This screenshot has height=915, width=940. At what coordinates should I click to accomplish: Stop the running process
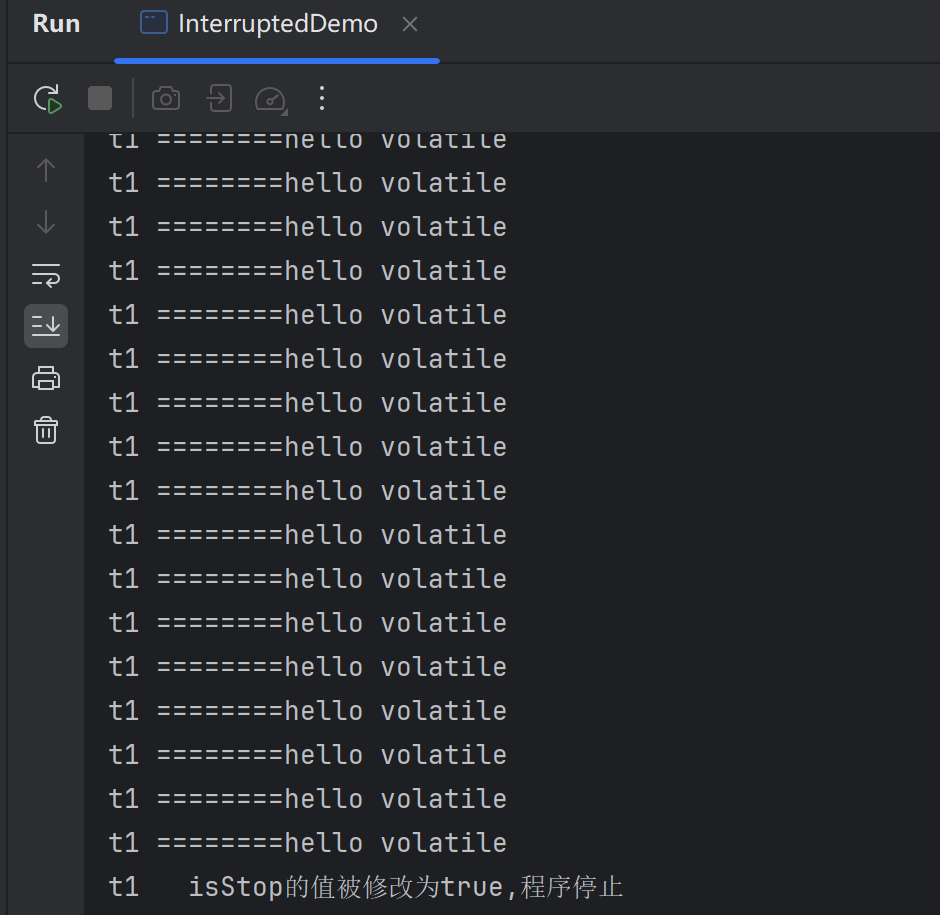100,98
